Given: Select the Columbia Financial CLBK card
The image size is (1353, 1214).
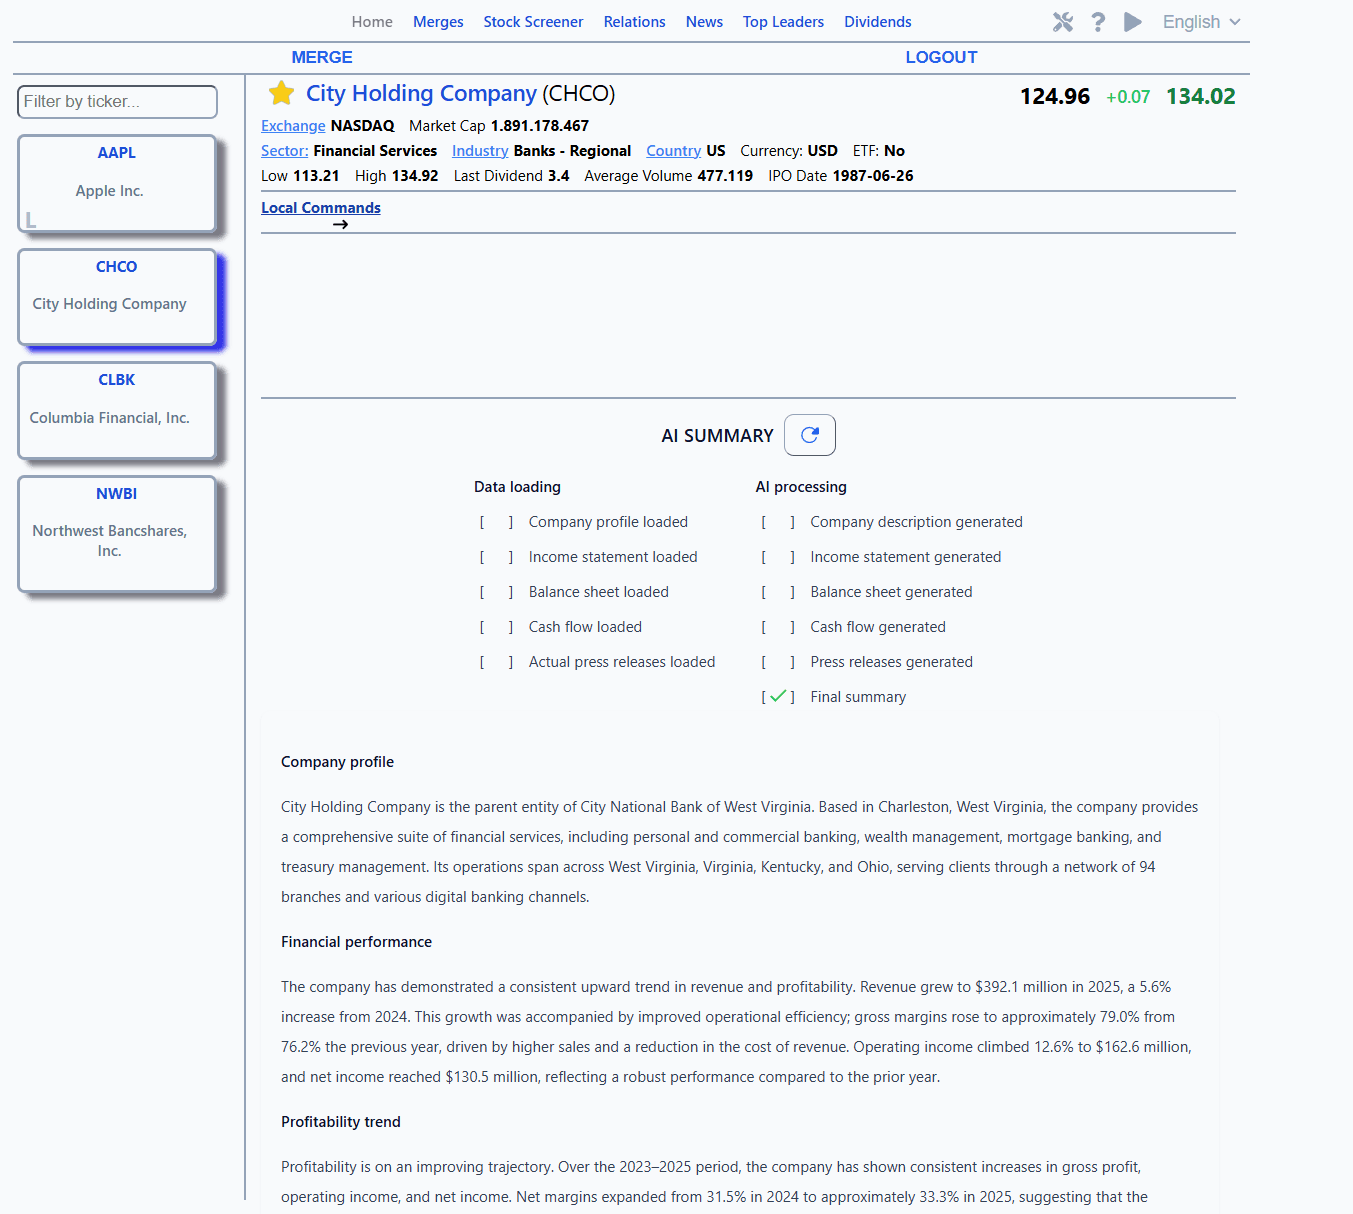Looking at the screenshot, I should (x=117, y=411).
